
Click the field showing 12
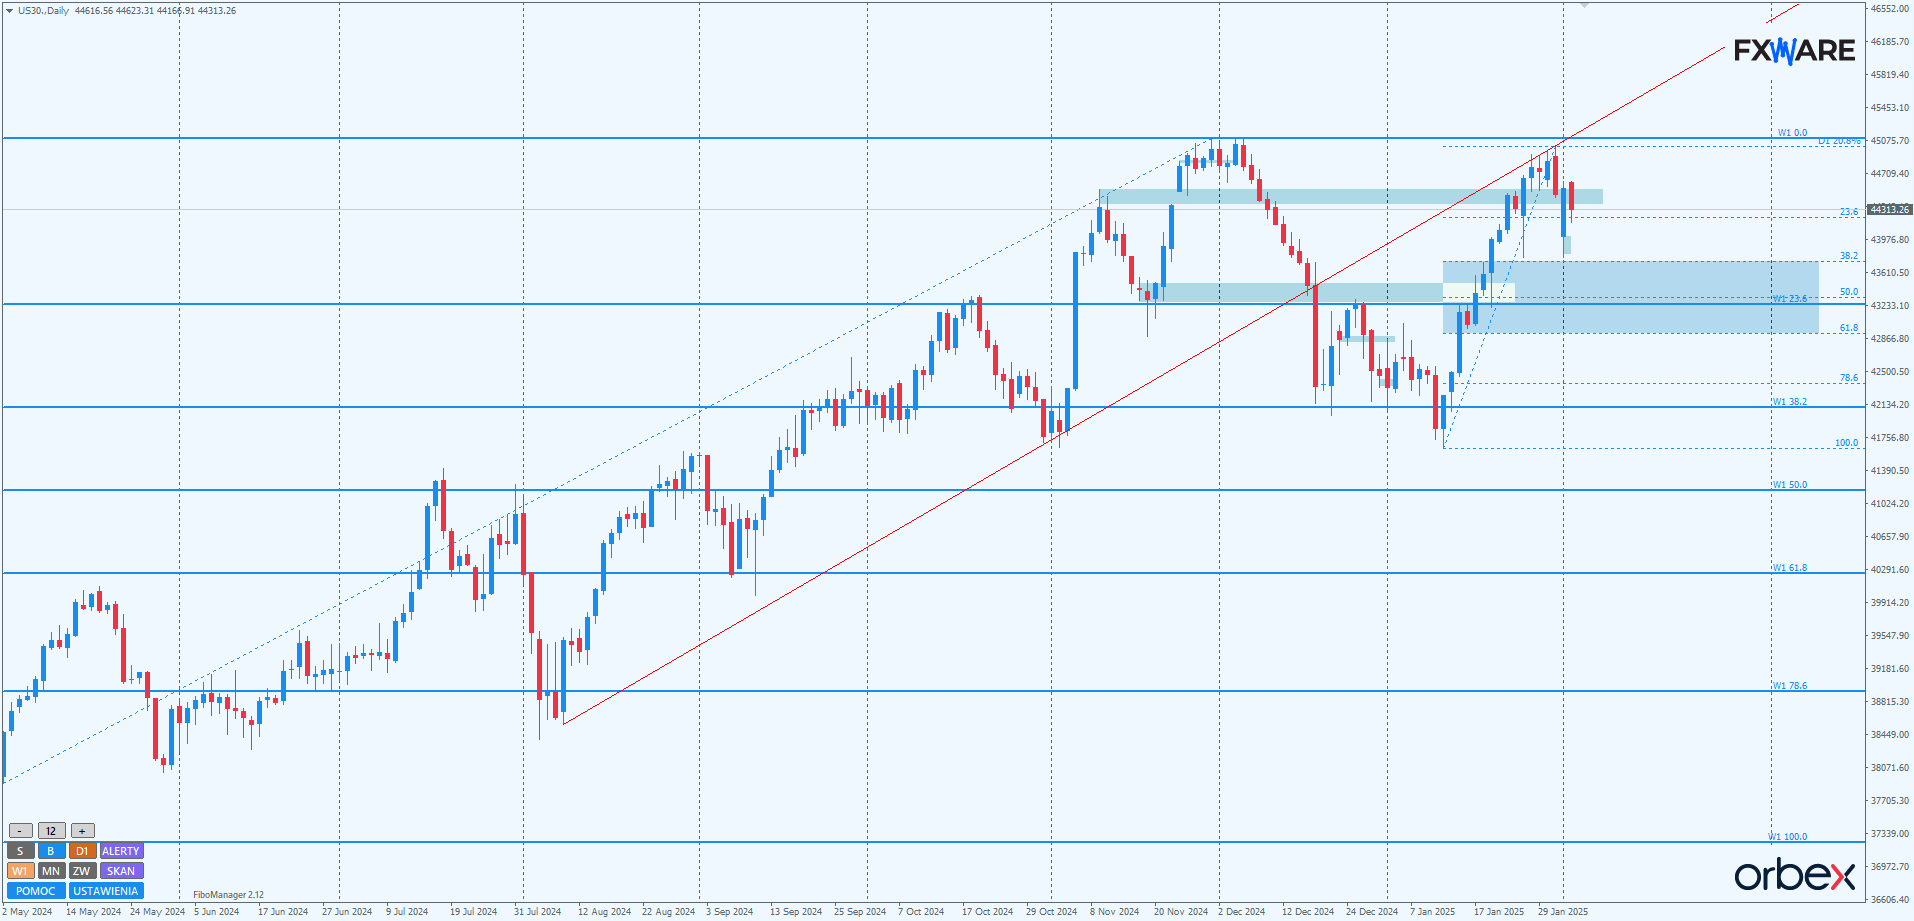51,831
